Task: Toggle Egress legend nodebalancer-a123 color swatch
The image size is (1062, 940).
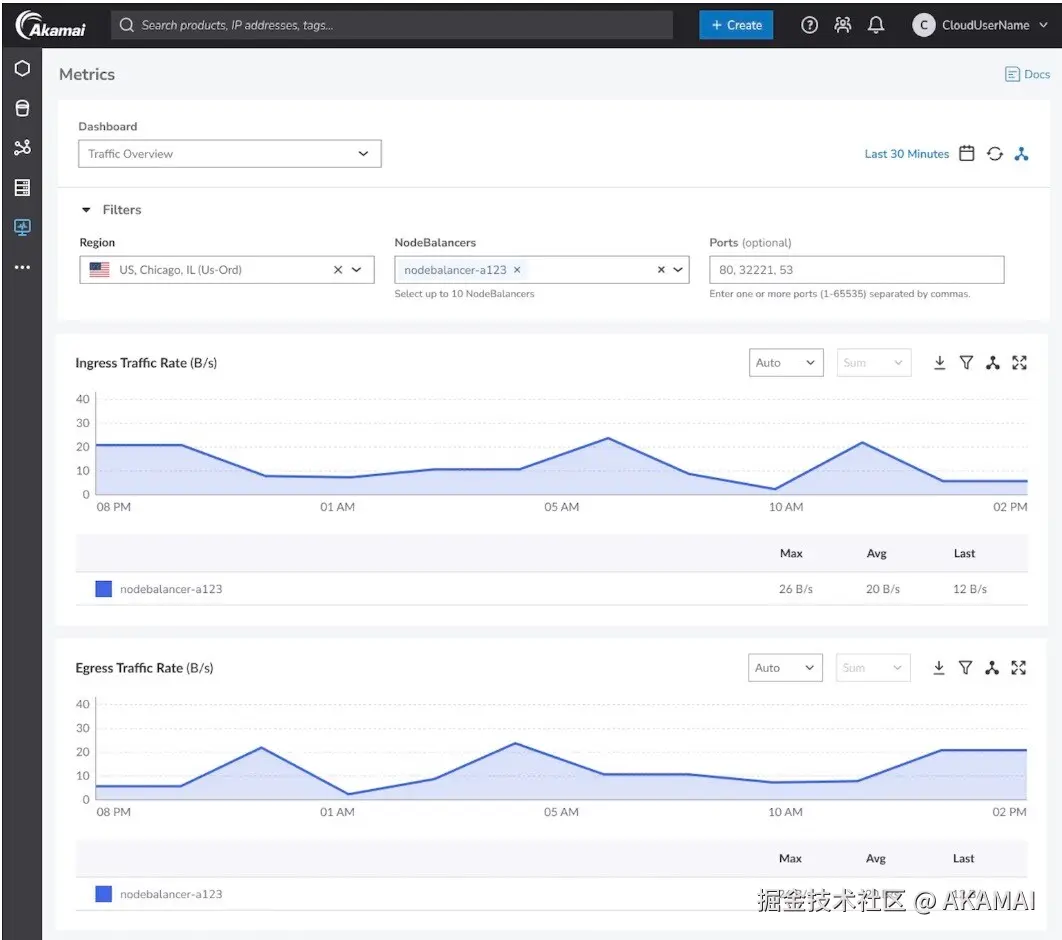Action: 104,894
